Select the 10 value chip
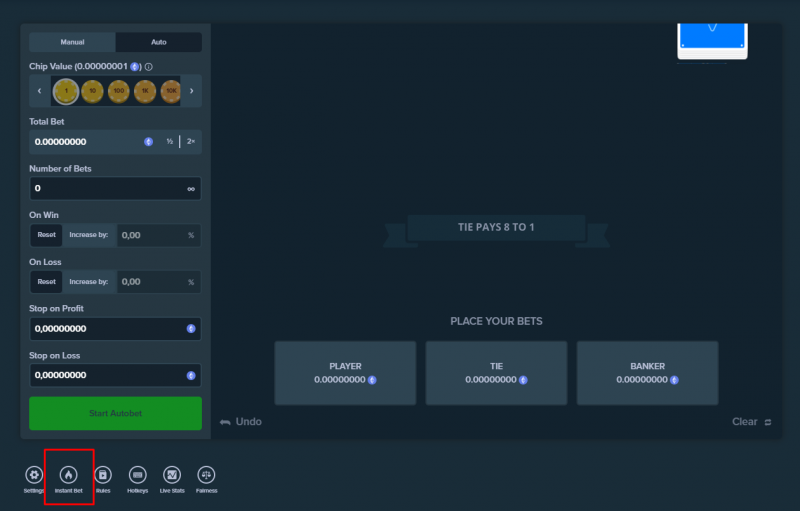Image resolution: width=800 pixels, height=511 pixels. pyautogui.click(x=92, y=91)
